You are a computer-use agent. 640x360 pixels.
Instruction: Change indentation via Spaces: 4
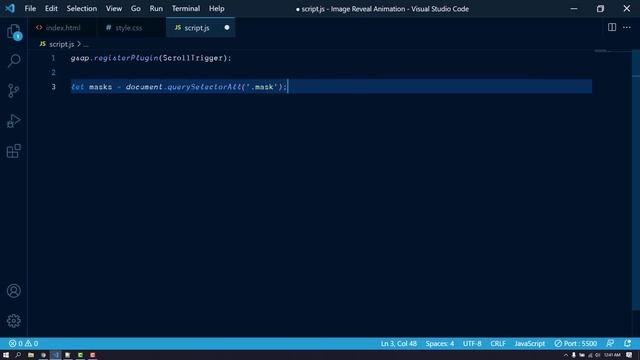440,344
